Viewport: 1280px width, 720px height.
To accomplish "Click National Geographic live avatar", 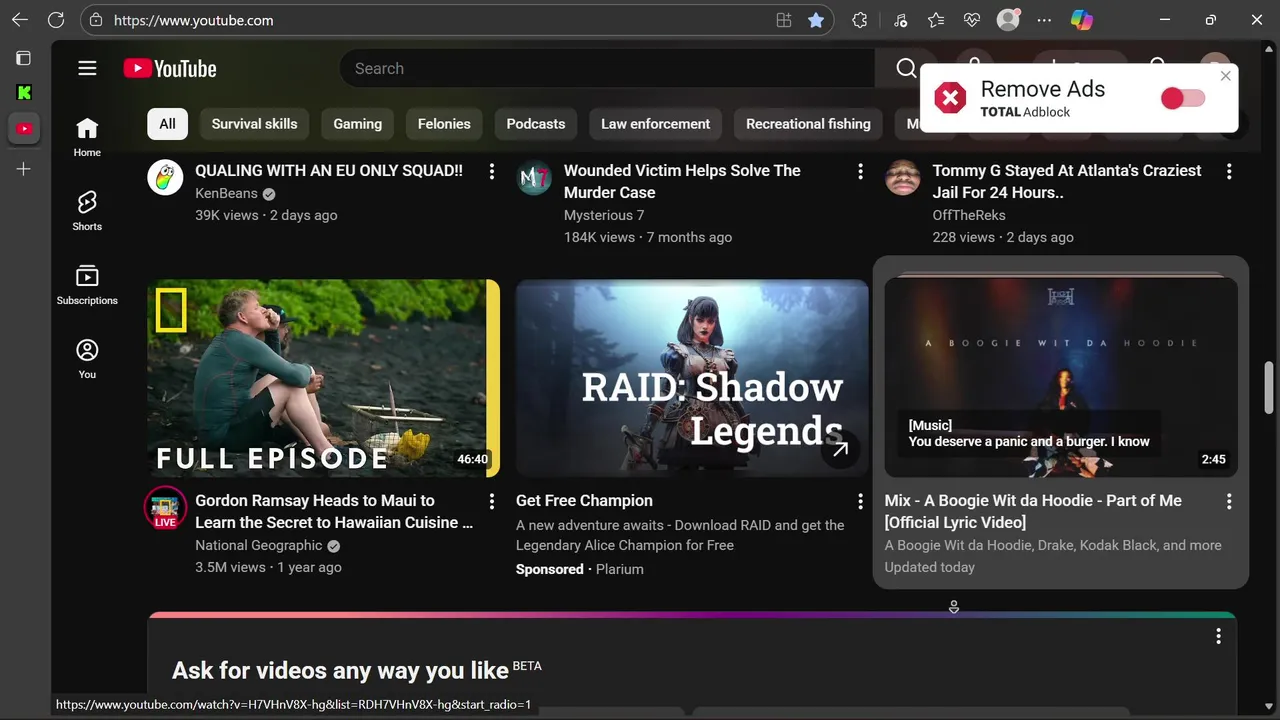I will tap(165, 507).
